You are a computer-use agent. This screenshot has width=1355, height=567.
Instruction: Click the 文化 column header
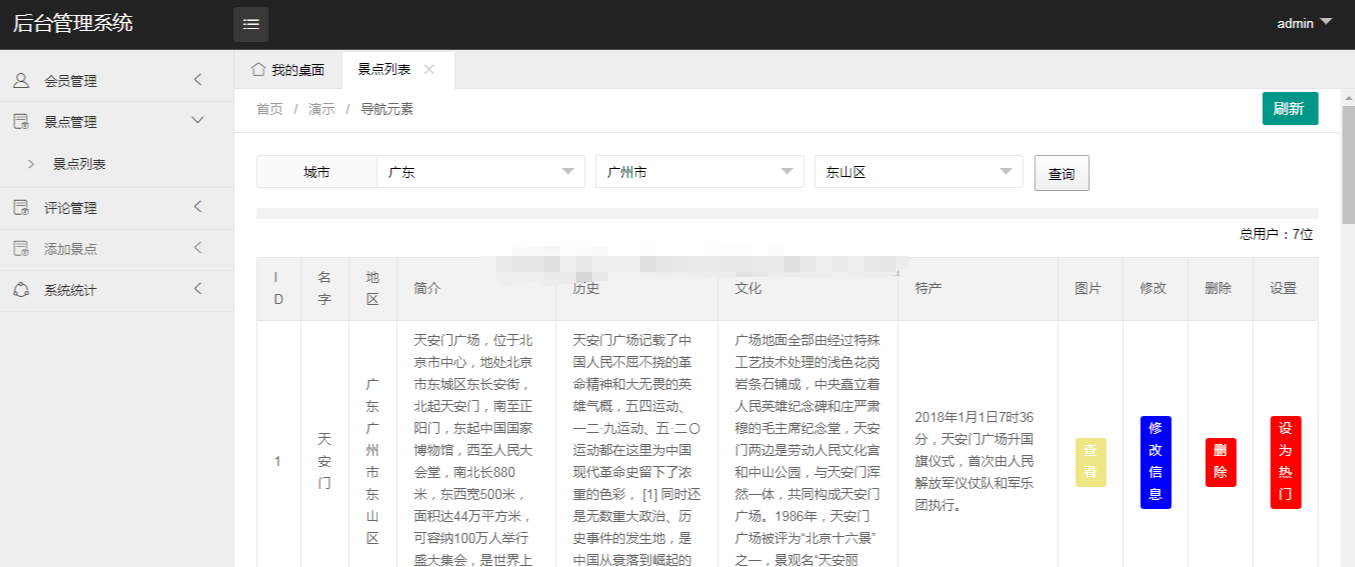tap(808, 288)
